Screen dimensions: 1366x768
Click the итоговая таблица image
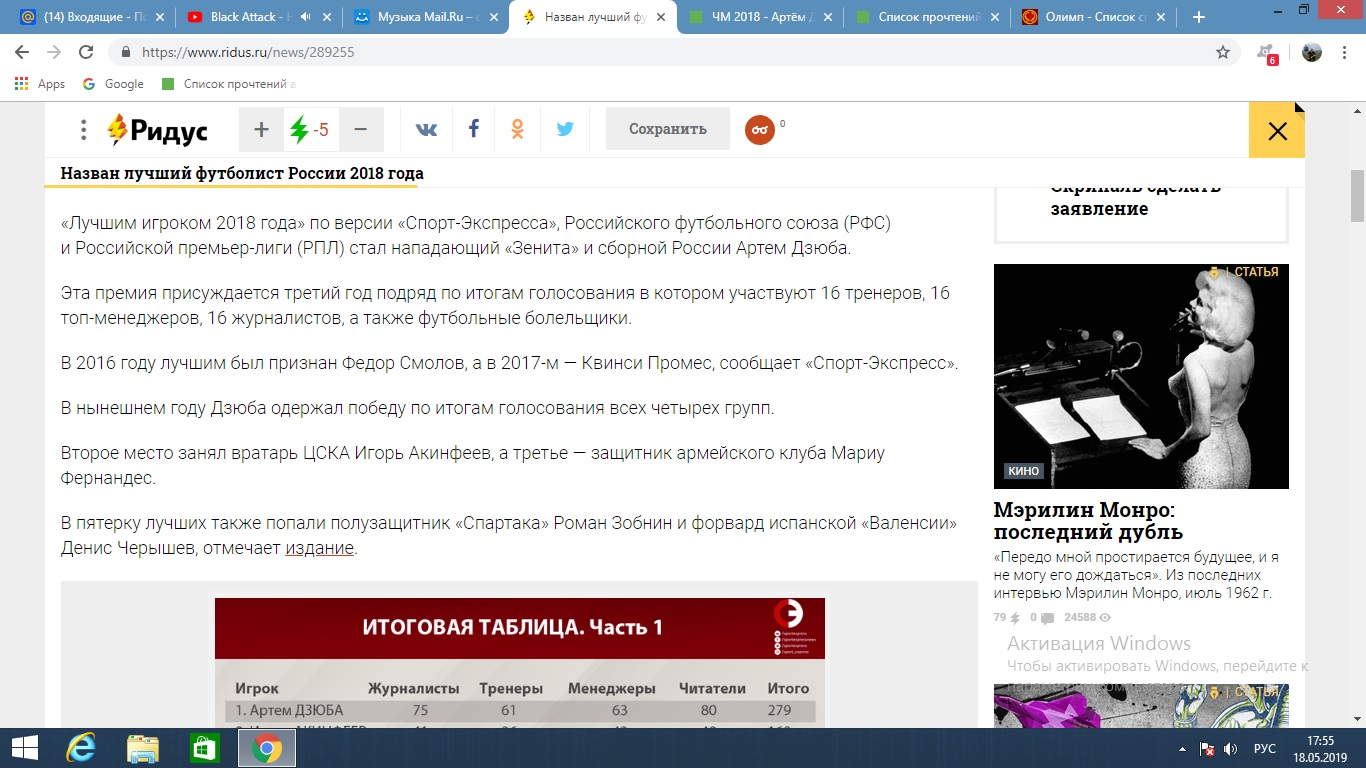(519, 663)
